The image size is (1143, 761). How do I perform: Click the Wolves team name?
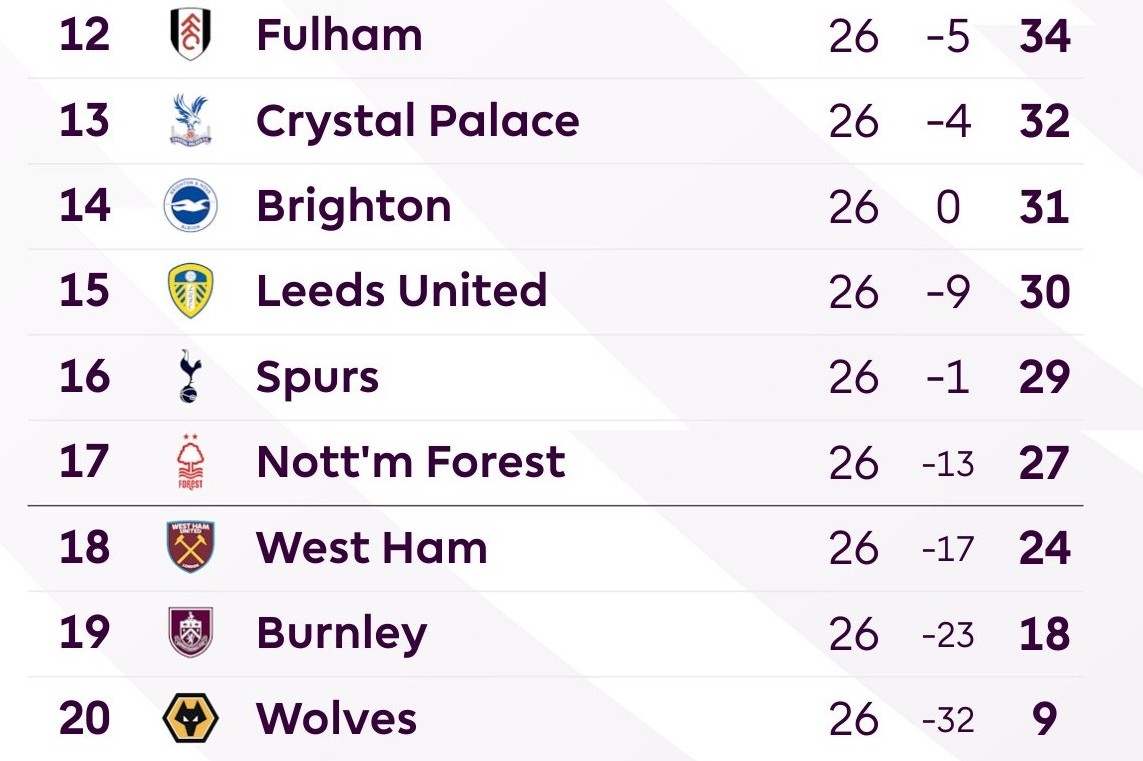[x=336, y=719]
